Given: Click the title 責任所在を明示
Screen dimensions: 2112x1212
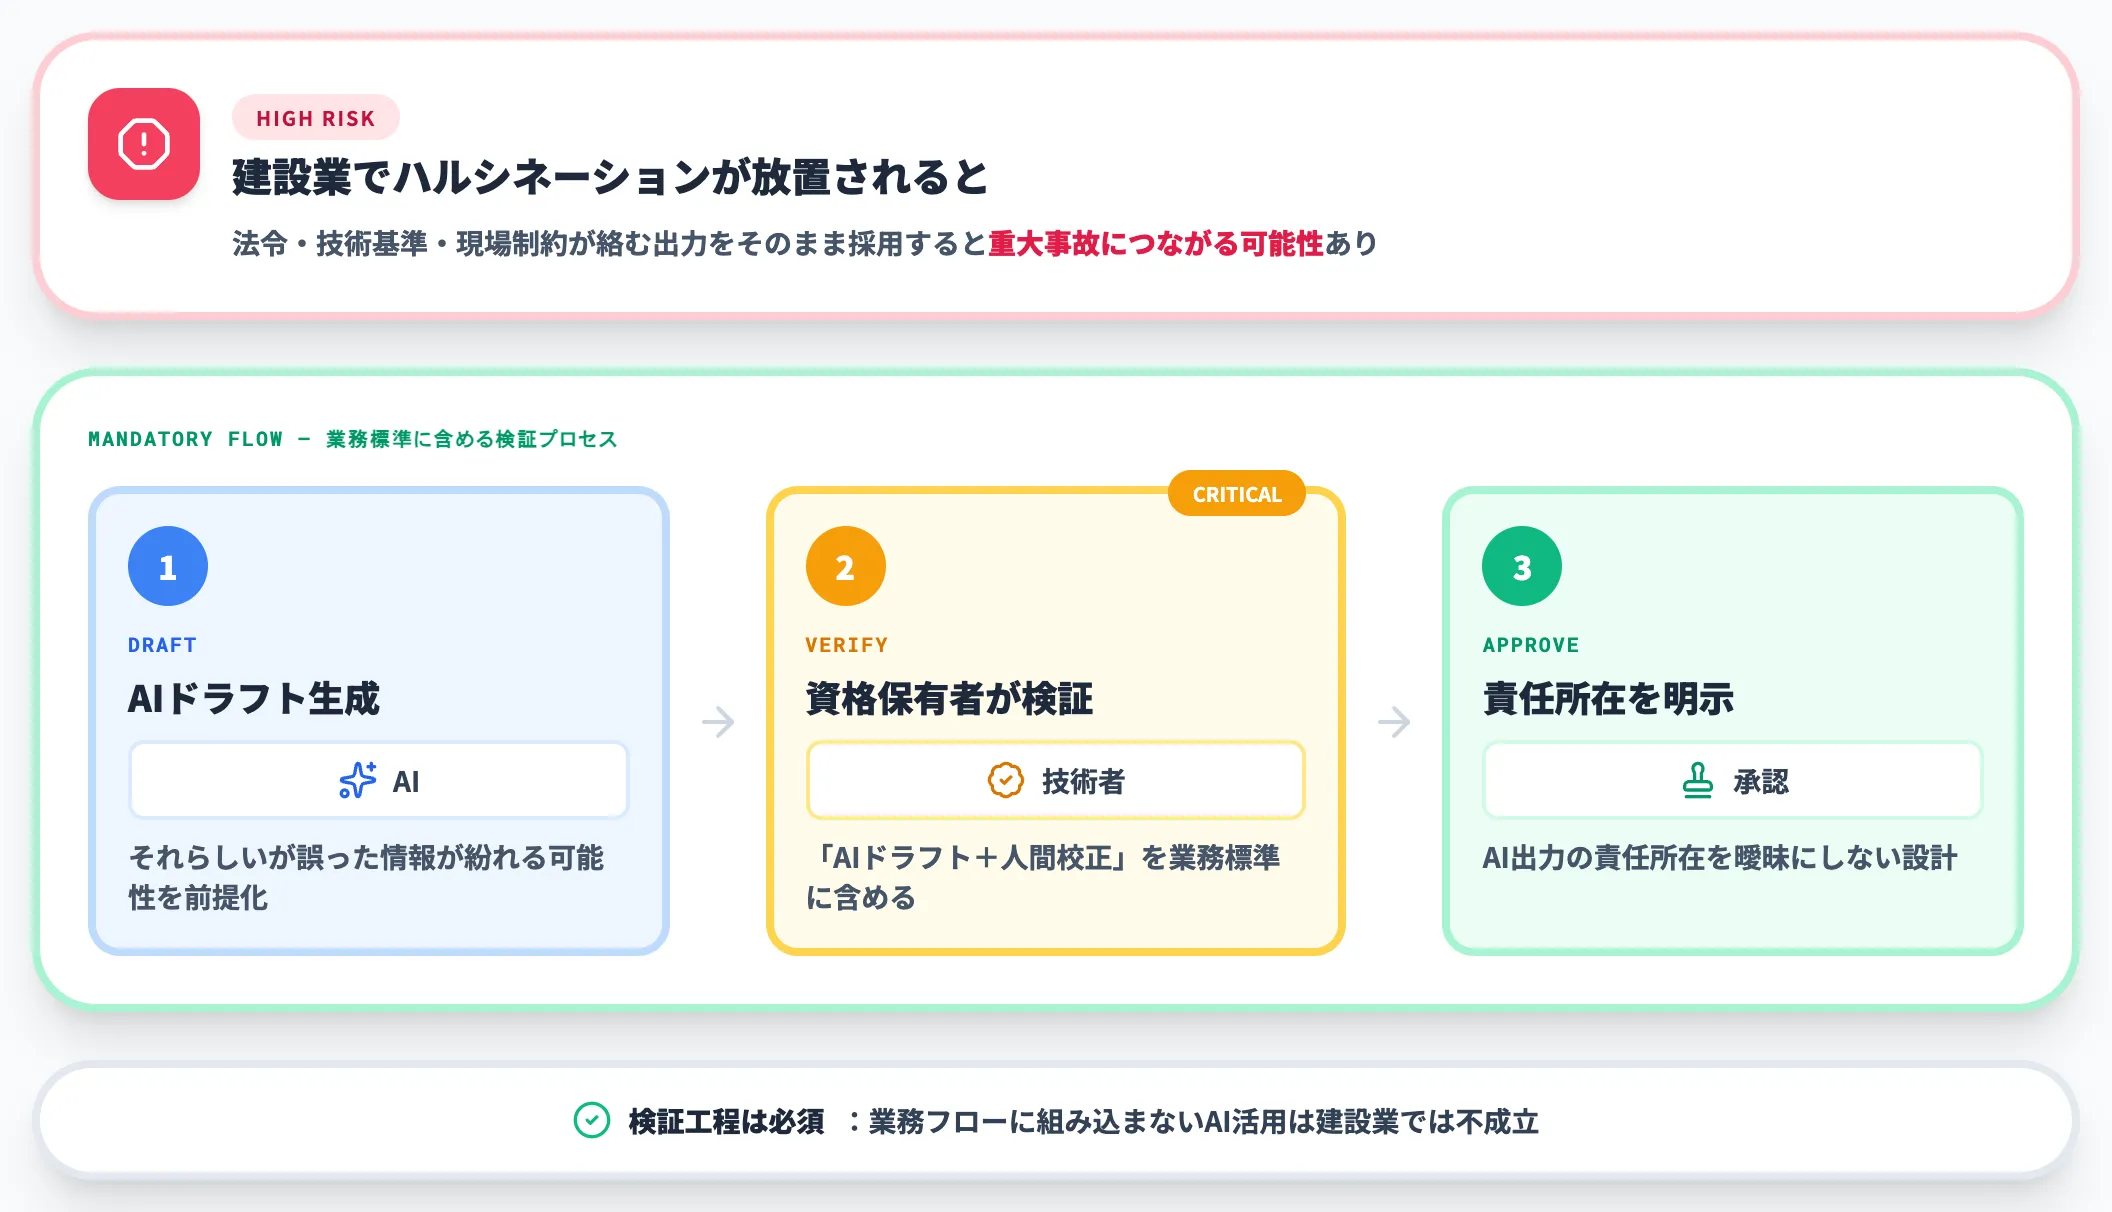Looking at the screenshot, I should click(x=1608, y=698).
